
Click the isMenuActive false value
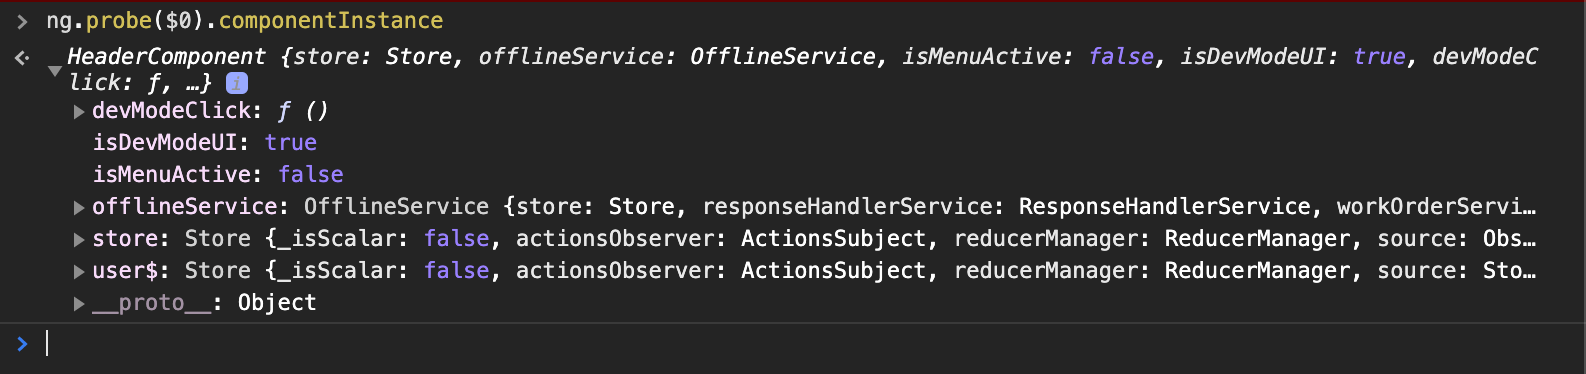click(311, 175)
